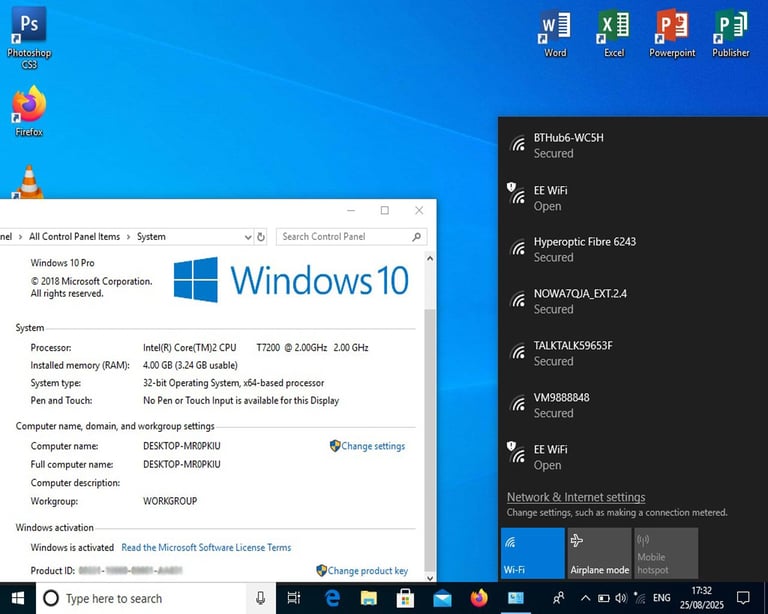
Task: Open the Photoshop CS3 desktop shortcut
Action: coord(29,38)
